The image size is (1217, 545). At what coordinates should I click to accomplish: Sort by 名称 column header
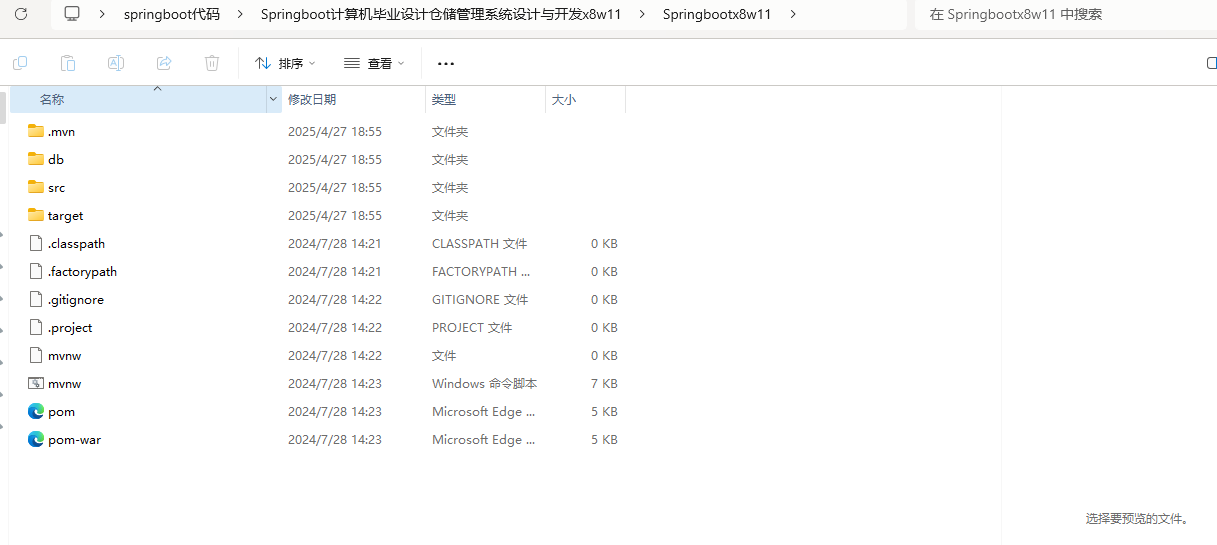[x=138, y=100]
